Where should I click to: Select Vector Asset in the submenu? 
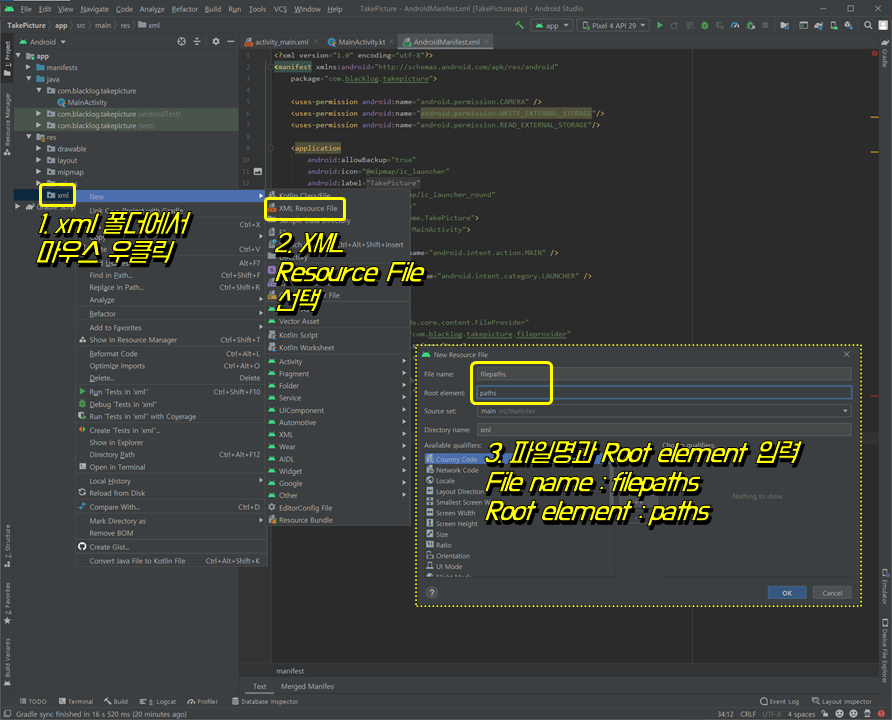299,321
